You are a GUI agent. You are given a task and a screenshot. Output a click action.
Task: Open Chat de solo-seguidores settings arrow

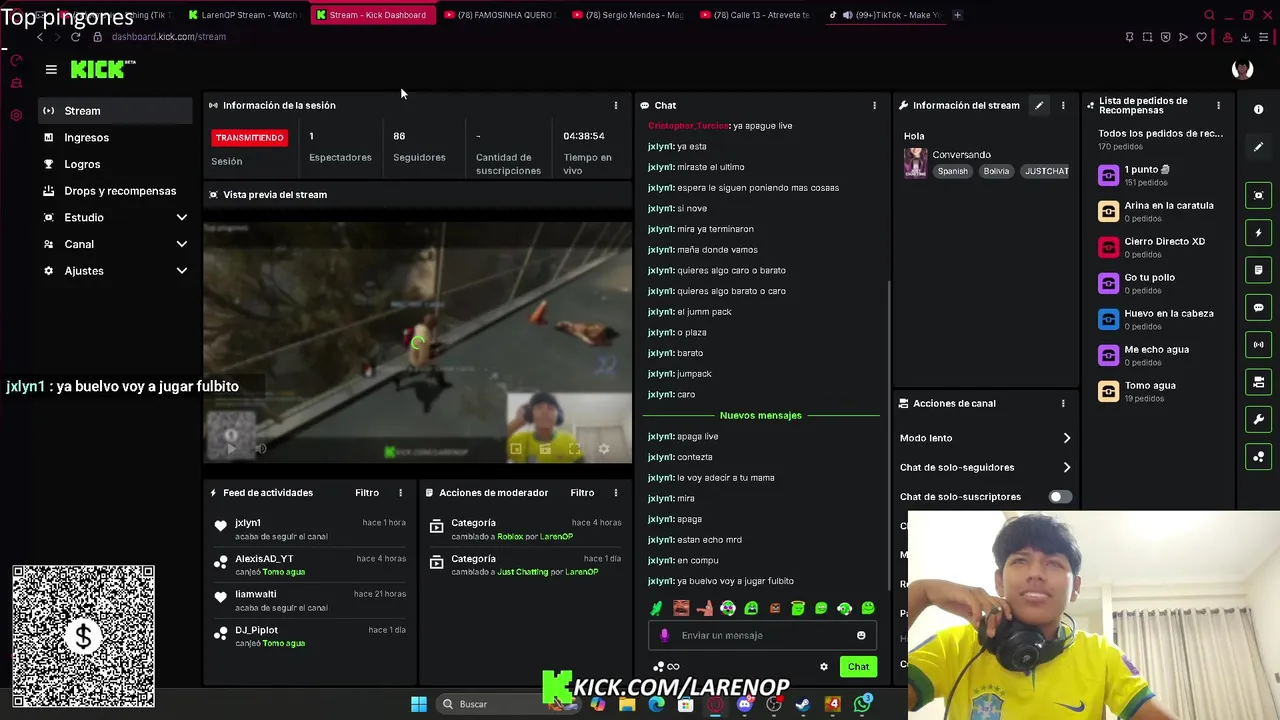coord(1066,467)
